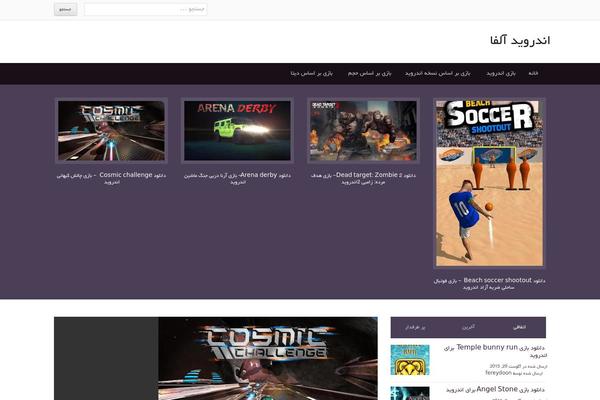Screen dimensions: 600x400
Task: Click Arena derby download caption link
Action: [237, 178]
